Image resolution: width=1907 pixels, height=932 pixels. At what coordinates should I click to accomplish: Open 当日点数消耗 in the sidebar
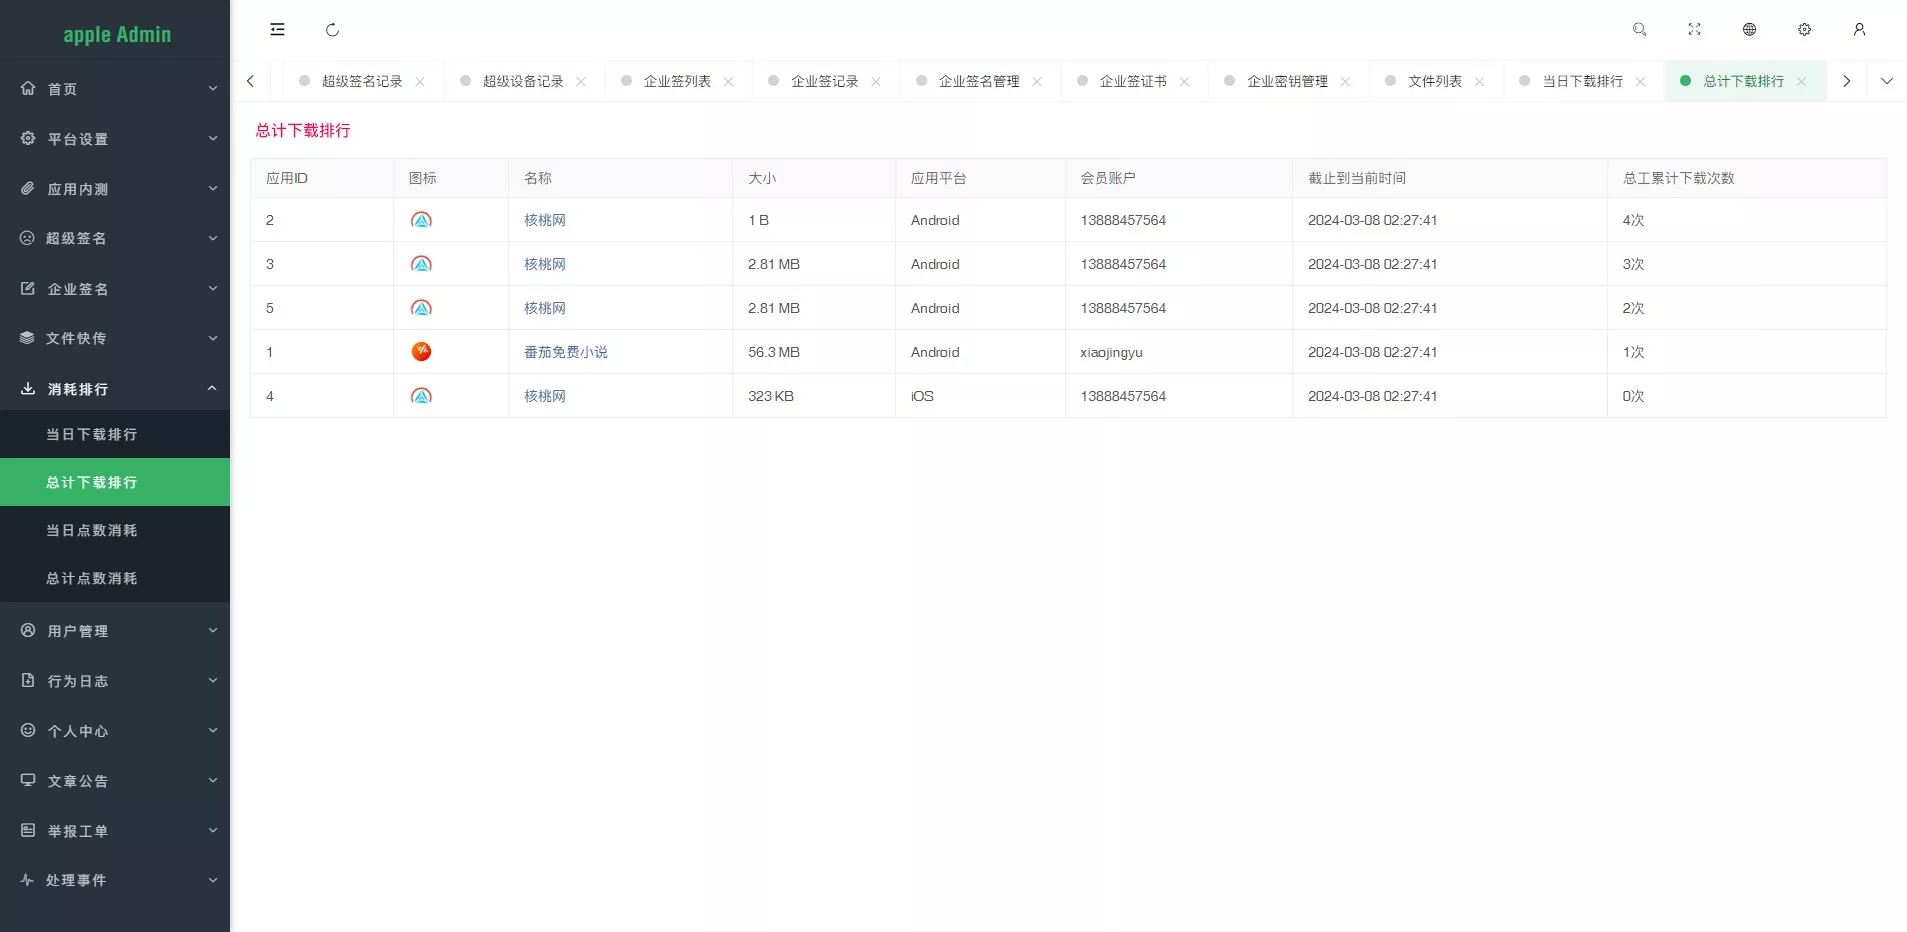[x=92, y=530]
